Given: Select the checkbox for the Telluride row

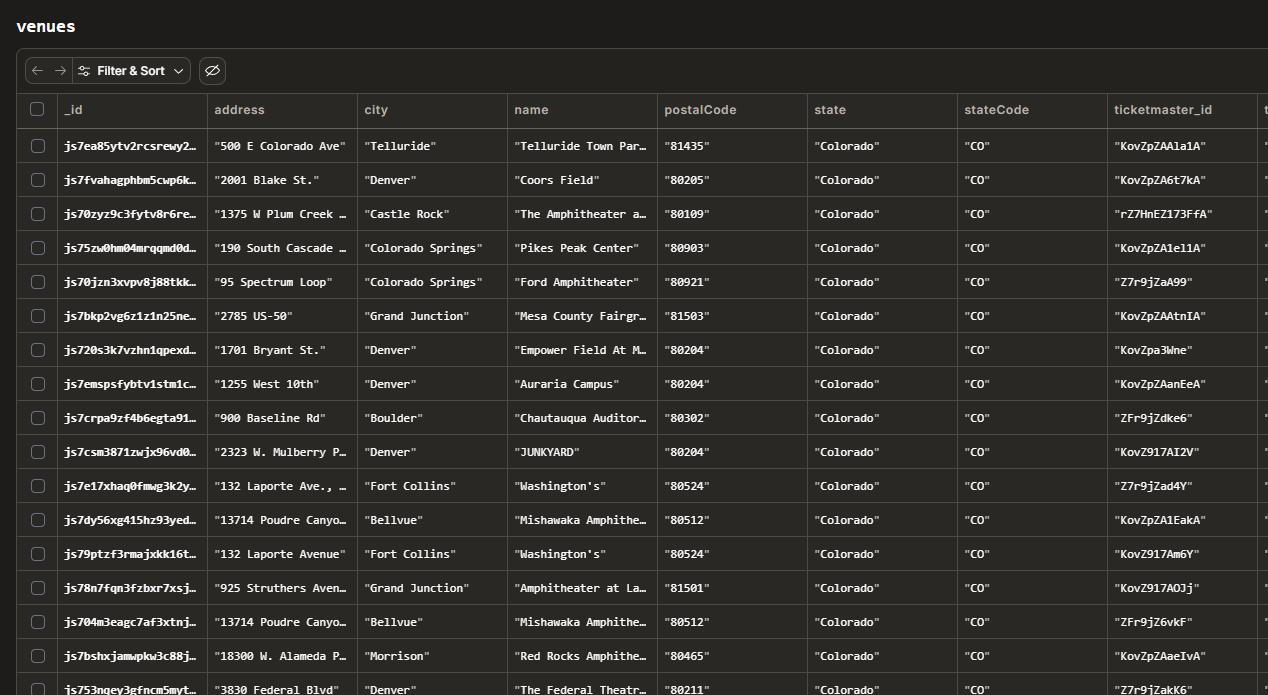Looking at the screenshot, I should tap(38, 146).
